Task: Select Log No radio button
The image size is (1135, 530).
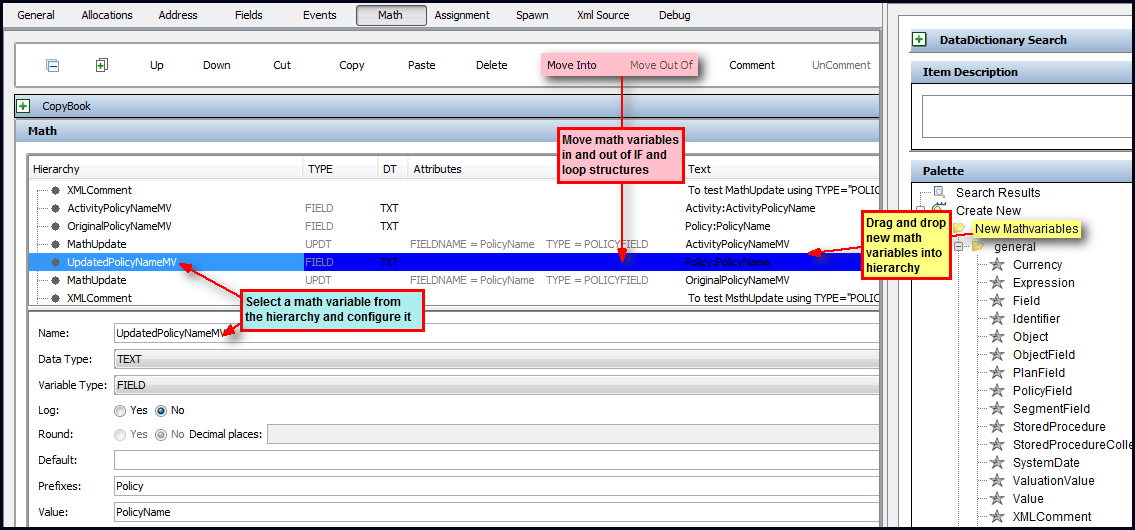Action: tap(161, 411)
